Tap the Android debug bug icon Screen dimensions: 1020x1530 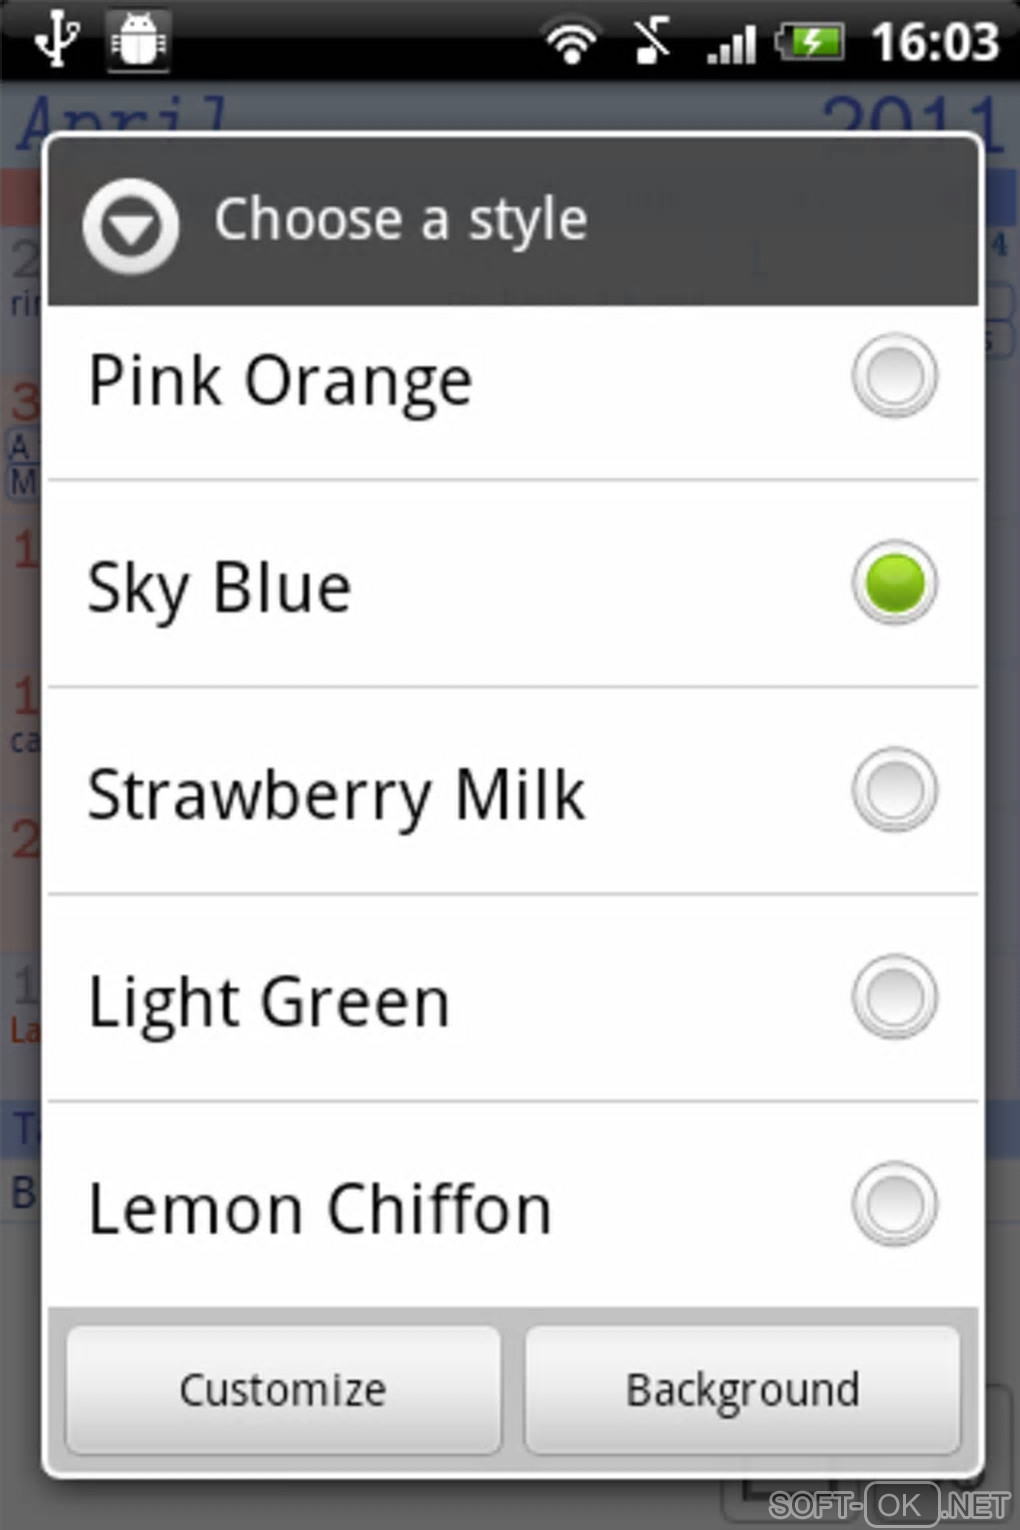pos(138,40)
